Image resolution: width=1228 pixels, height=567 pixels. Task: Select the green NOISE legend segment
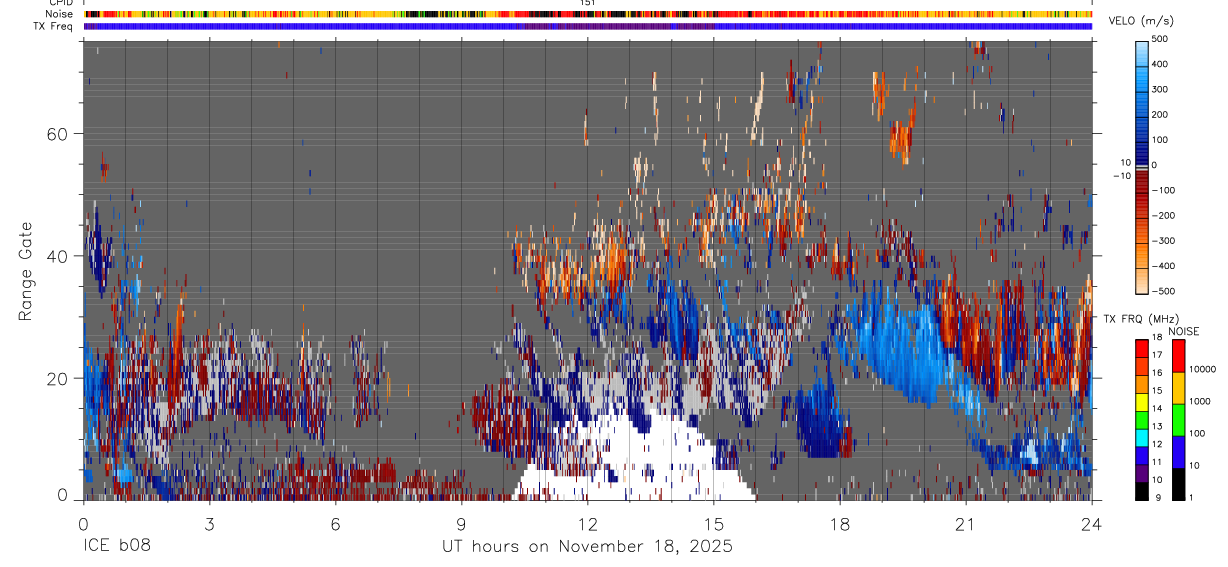pyautogui.click(x=1179, y=420)
